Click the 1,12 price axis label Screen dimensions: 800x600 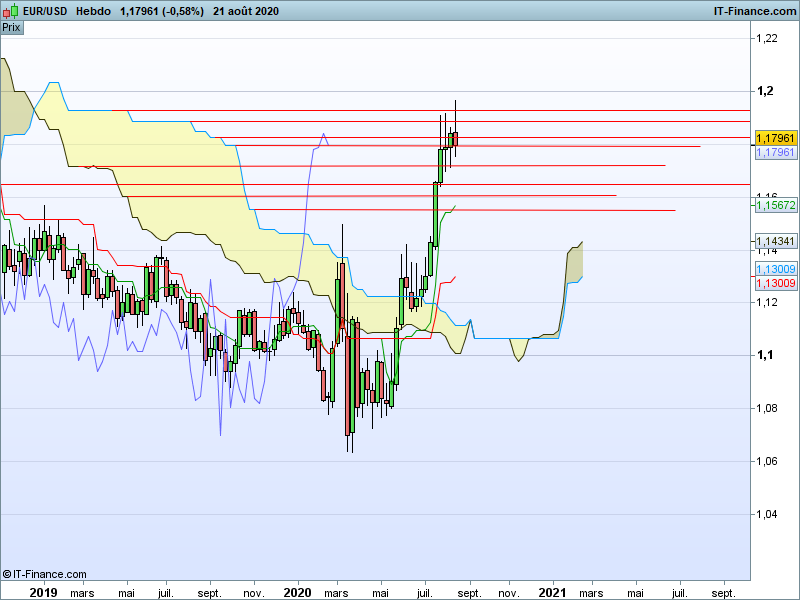pos(767,302)
